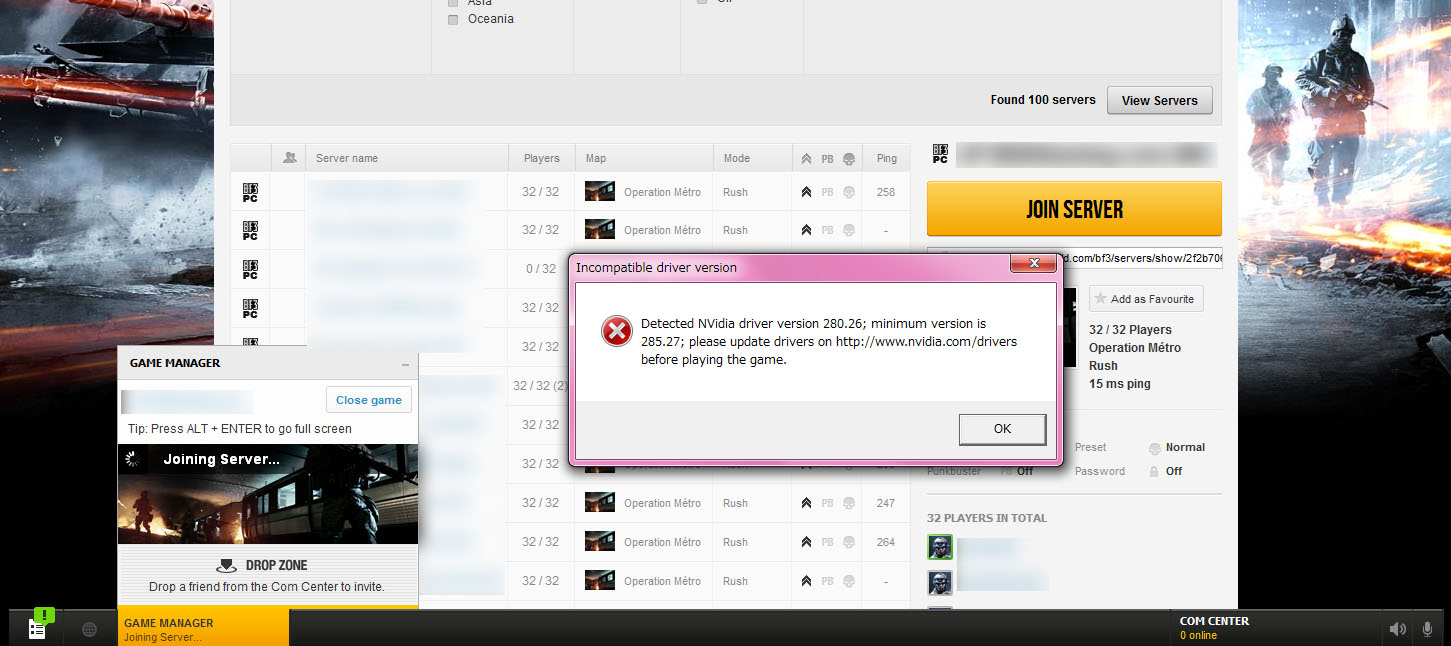Sort by the rank chevron column header
The image size is (1451, 646).
tap(806, 158)
